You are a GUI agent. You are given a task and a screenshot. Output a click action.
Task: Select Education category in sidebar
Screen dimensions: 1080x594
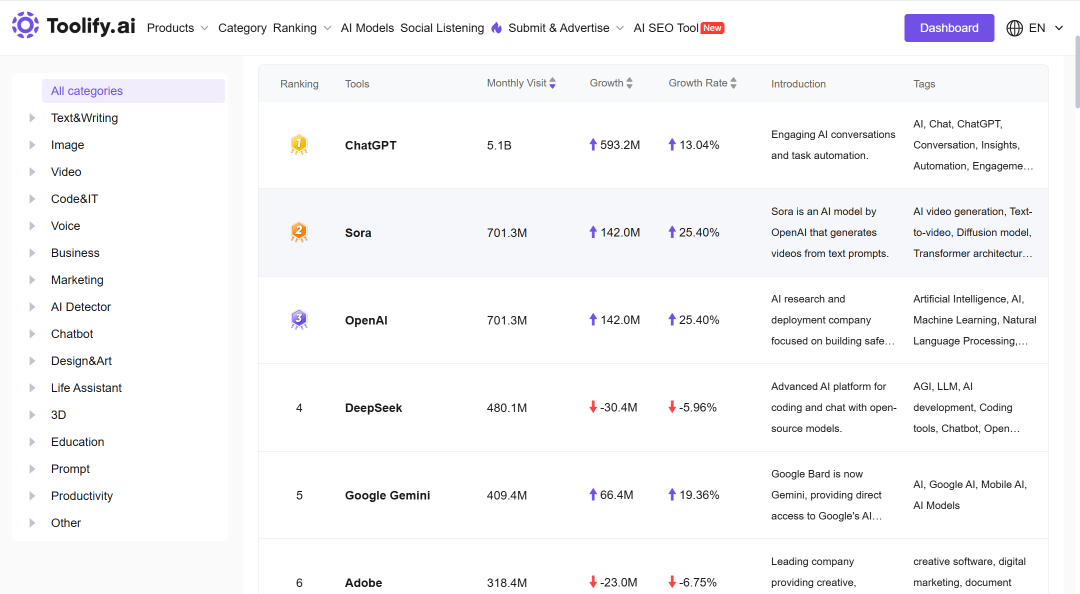click(x=78, y=442)
